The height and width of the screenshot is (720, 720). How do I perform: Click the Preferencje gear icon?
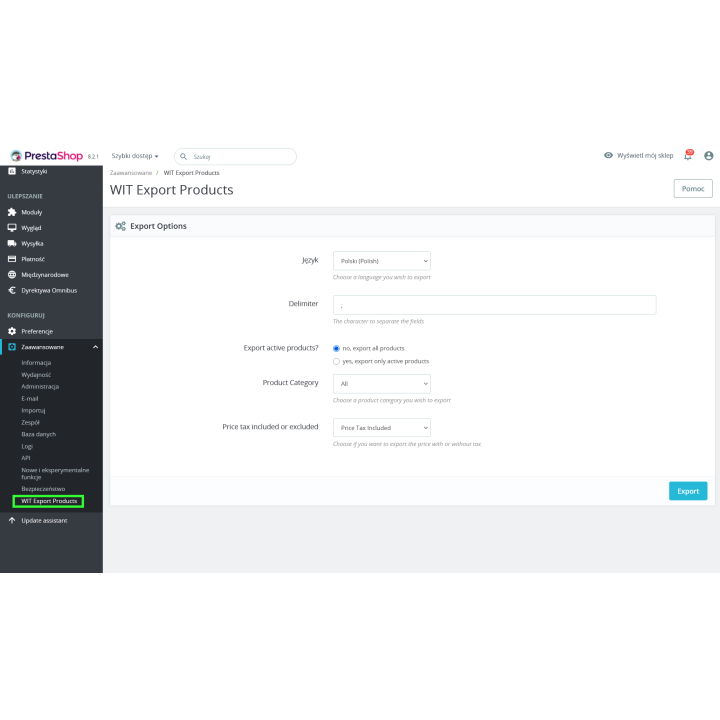click(12, 331)
